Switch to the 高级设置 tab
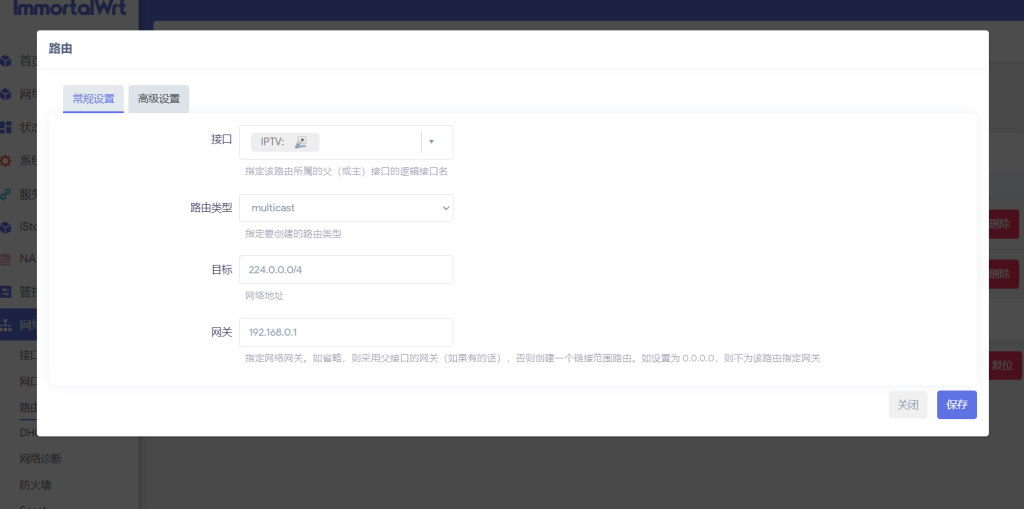This screenshot has width=1024, height=509. pyautogui.click(x=158, y=99)
